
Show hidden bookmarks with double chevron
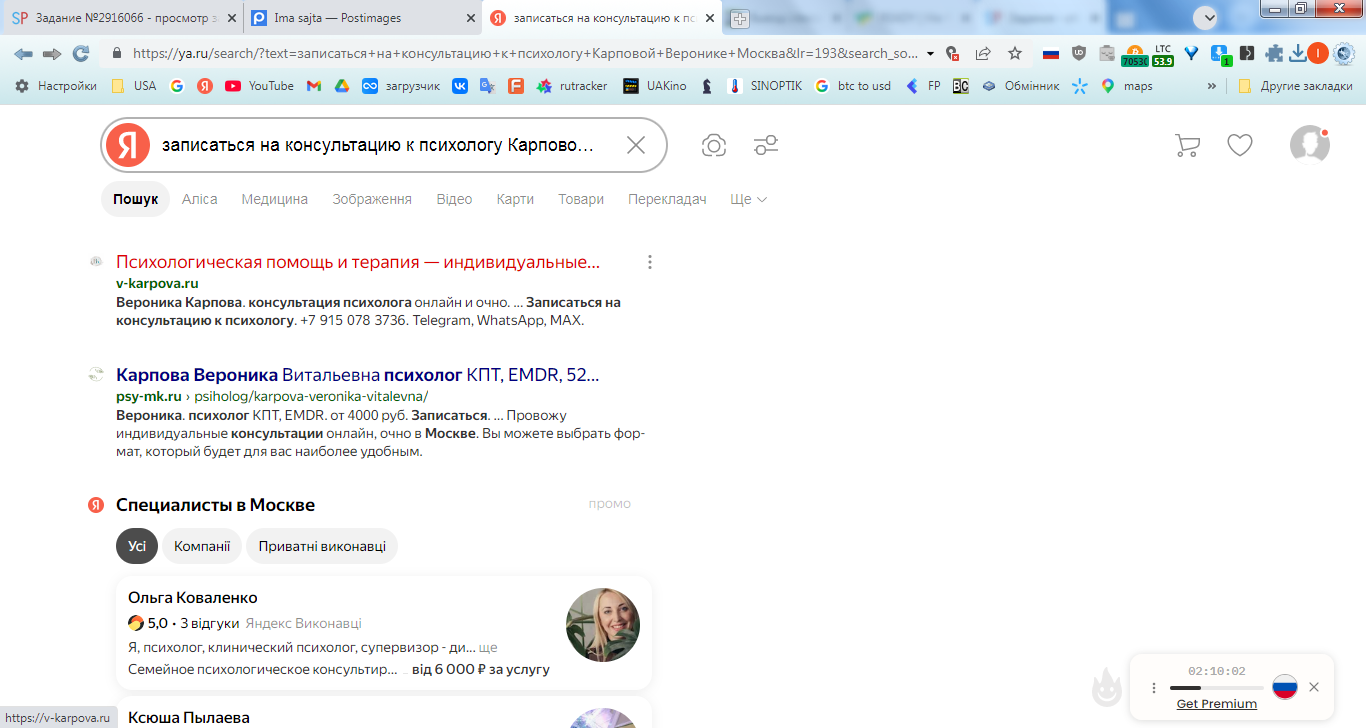coord(1212,86)
